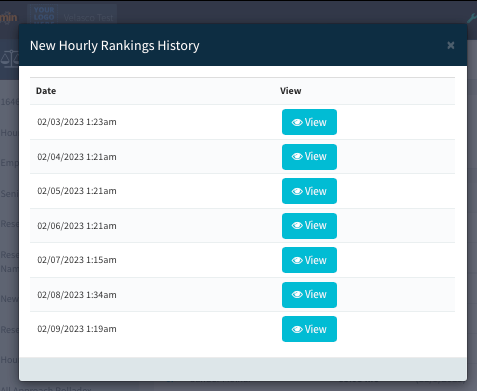Click the YOUR LOGO image in background header

point(44,14)
